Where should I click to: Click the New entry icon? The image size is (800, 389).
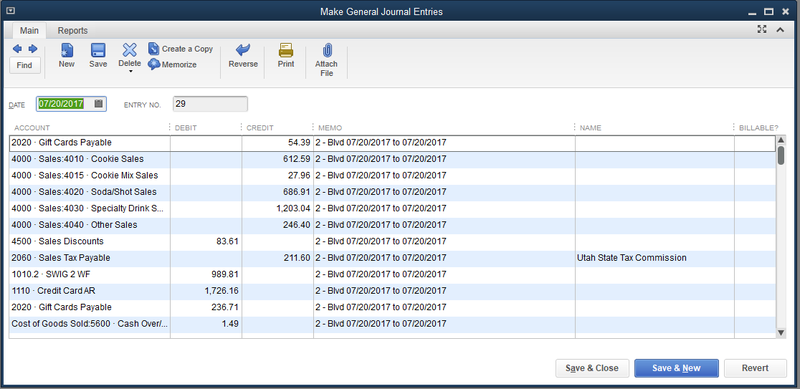click(x=67, y=50)
